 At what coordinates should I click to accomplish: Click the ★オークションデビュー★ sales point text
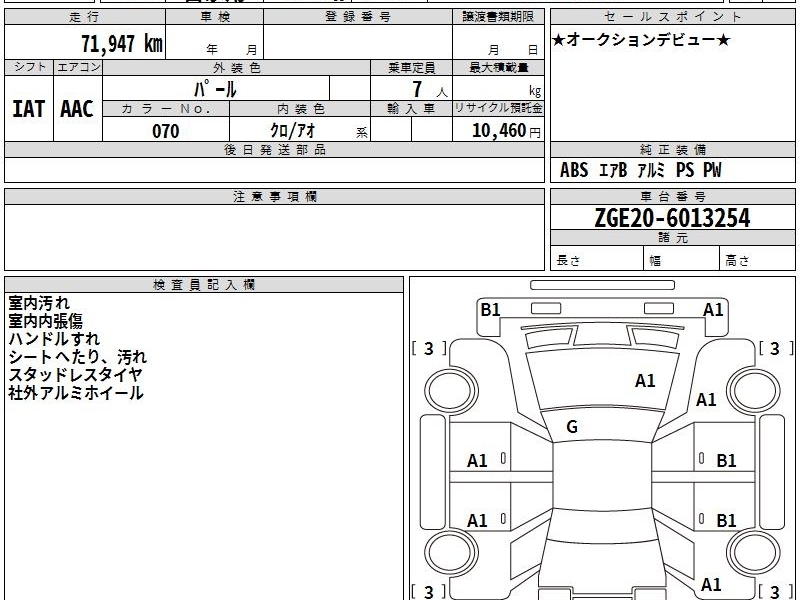[641, 40]
